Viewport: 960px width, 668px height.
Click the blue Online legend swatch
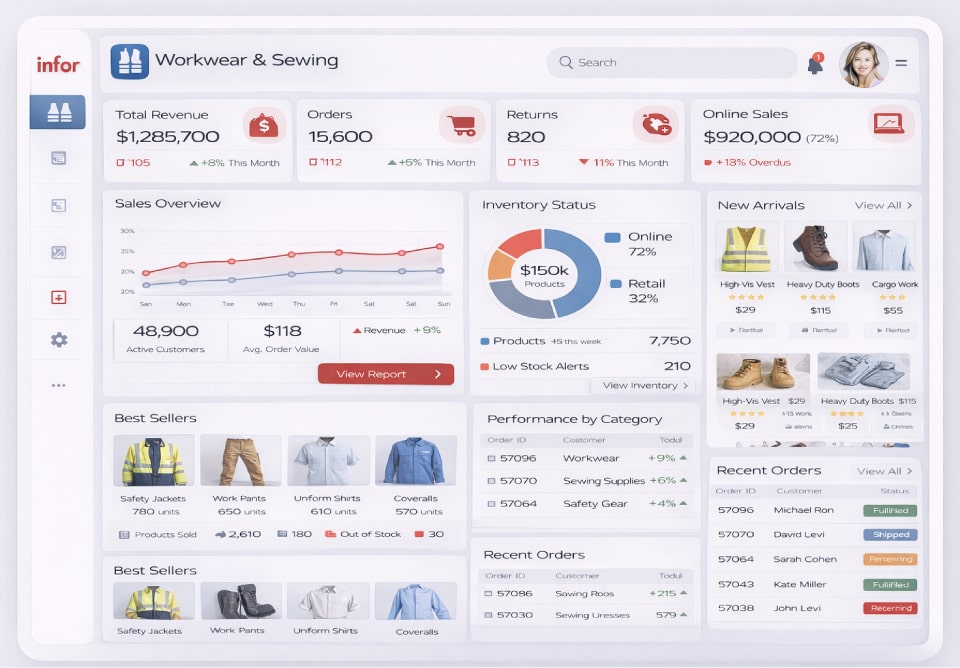(613, 237)
